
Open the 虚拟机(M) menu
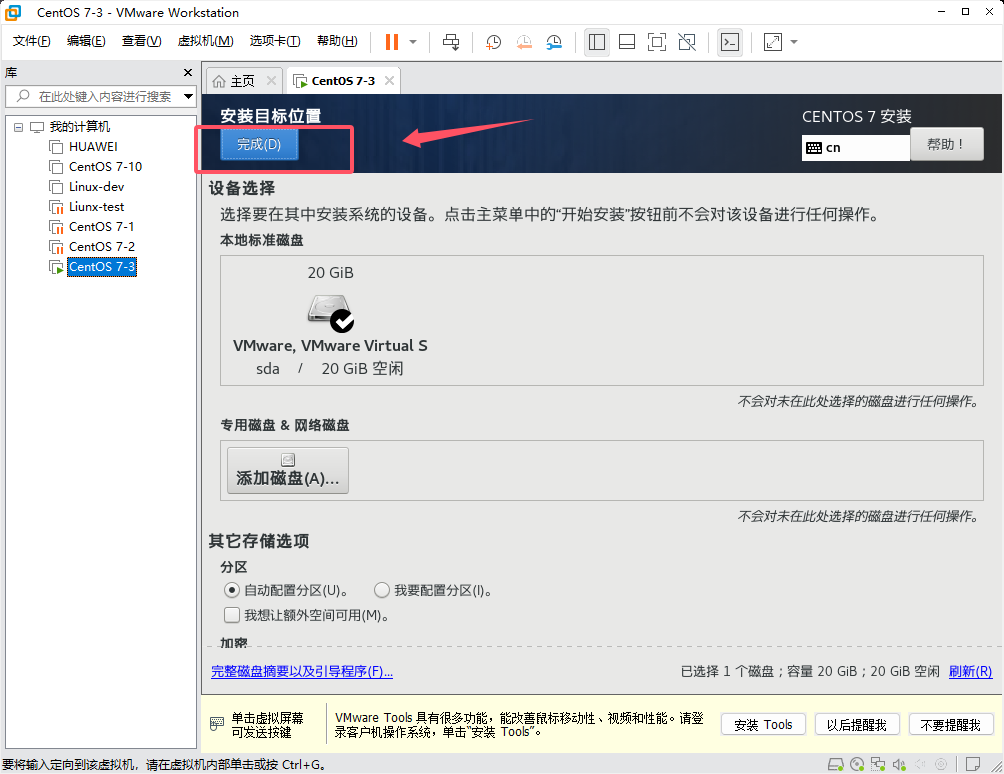coord(205,41)
